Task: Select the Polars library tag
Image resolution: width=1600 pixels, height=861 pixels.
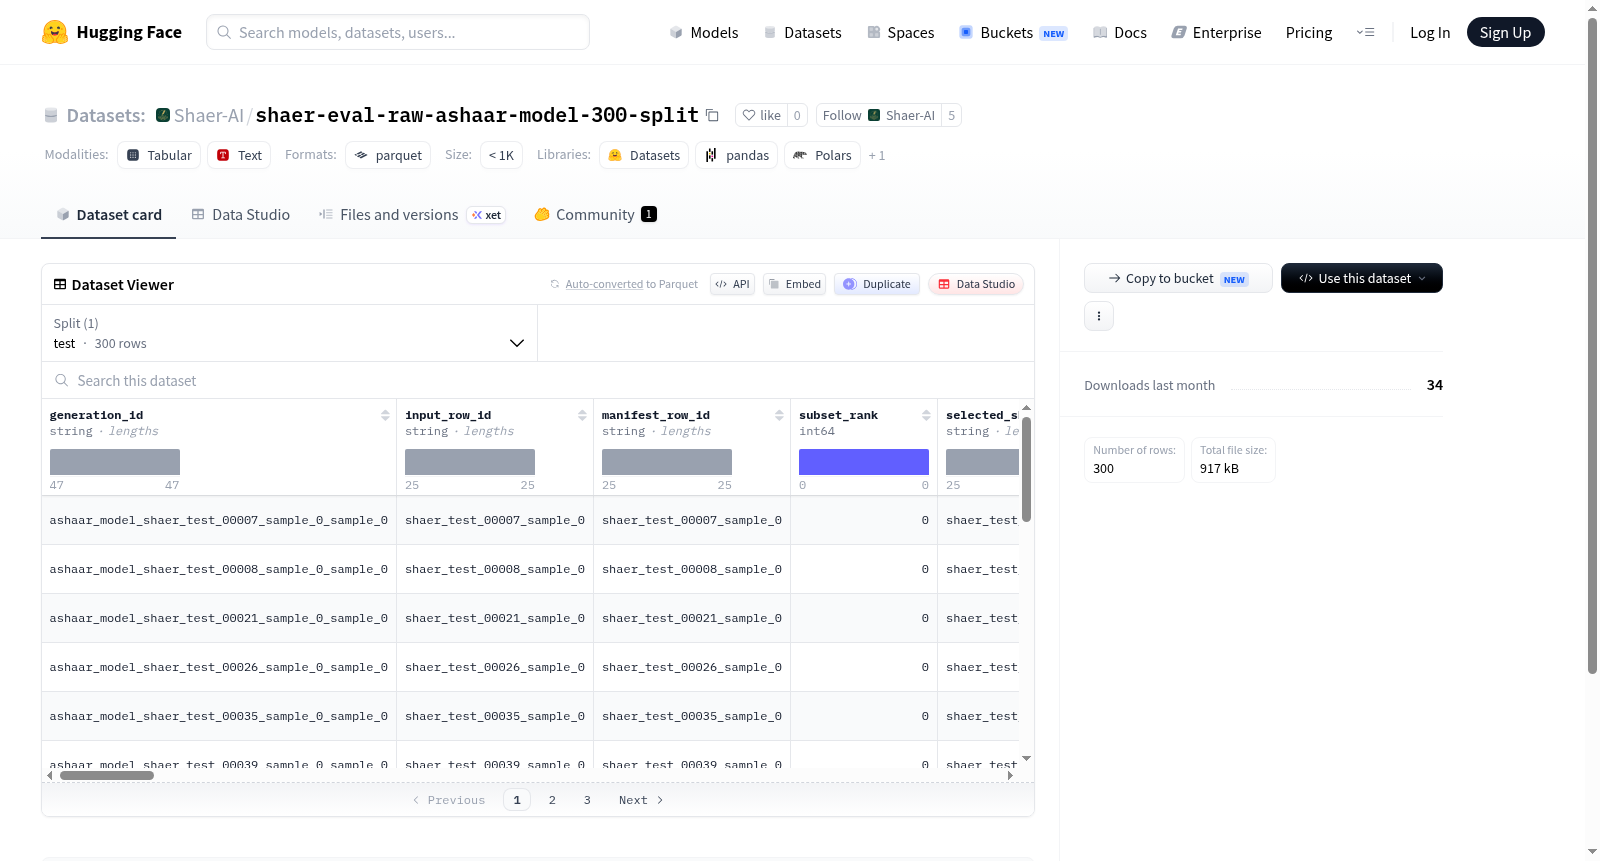Action: 823,155
